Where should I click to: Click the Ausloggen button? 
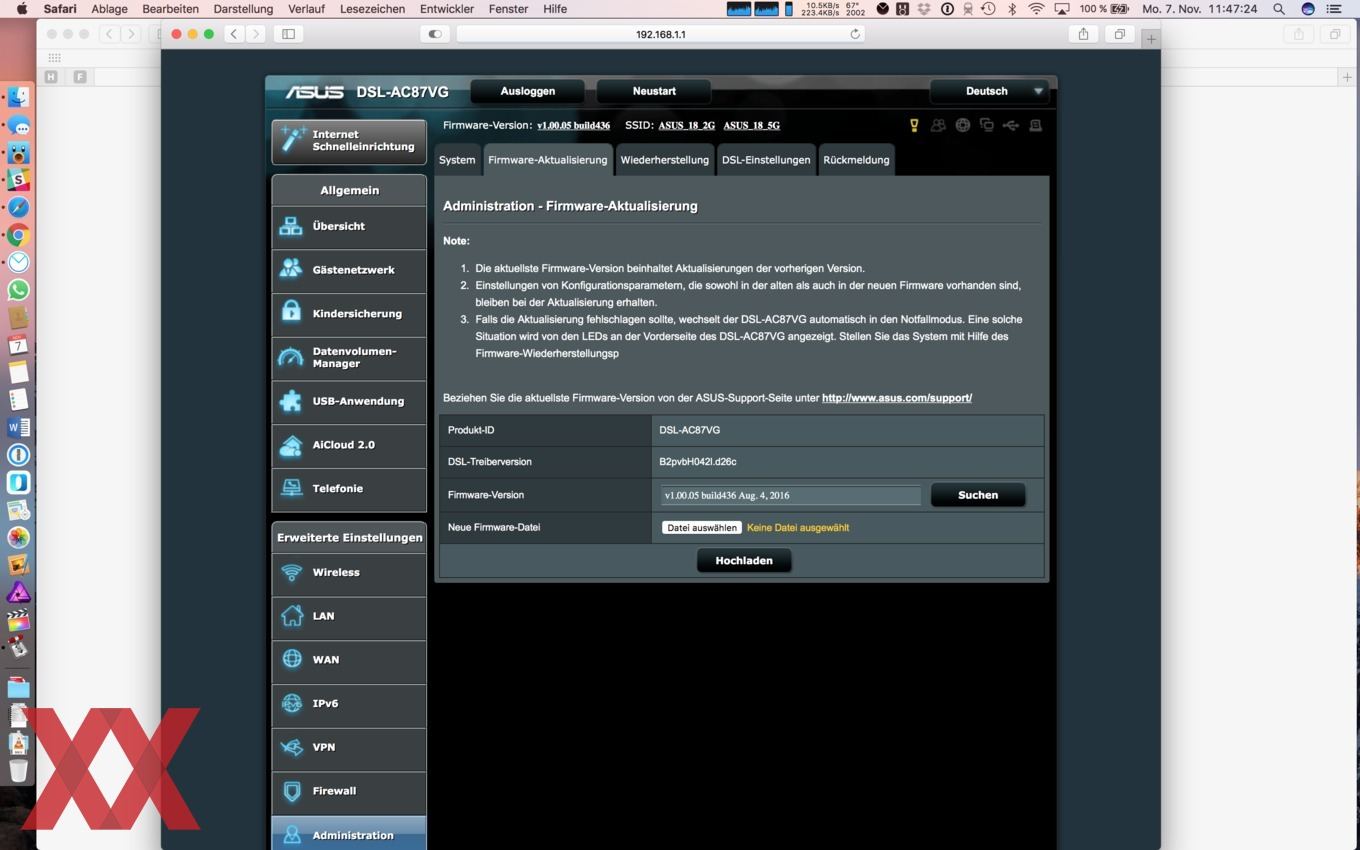click(528, 91)
